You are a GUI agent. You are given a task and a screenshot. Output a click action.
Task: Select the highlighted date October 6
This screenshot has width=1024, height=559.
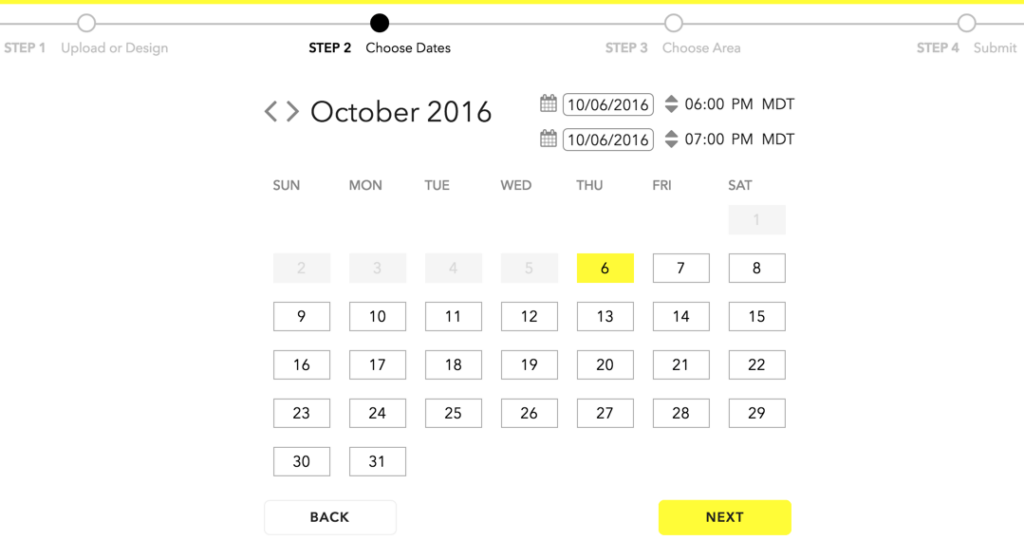tap(605, 268)
